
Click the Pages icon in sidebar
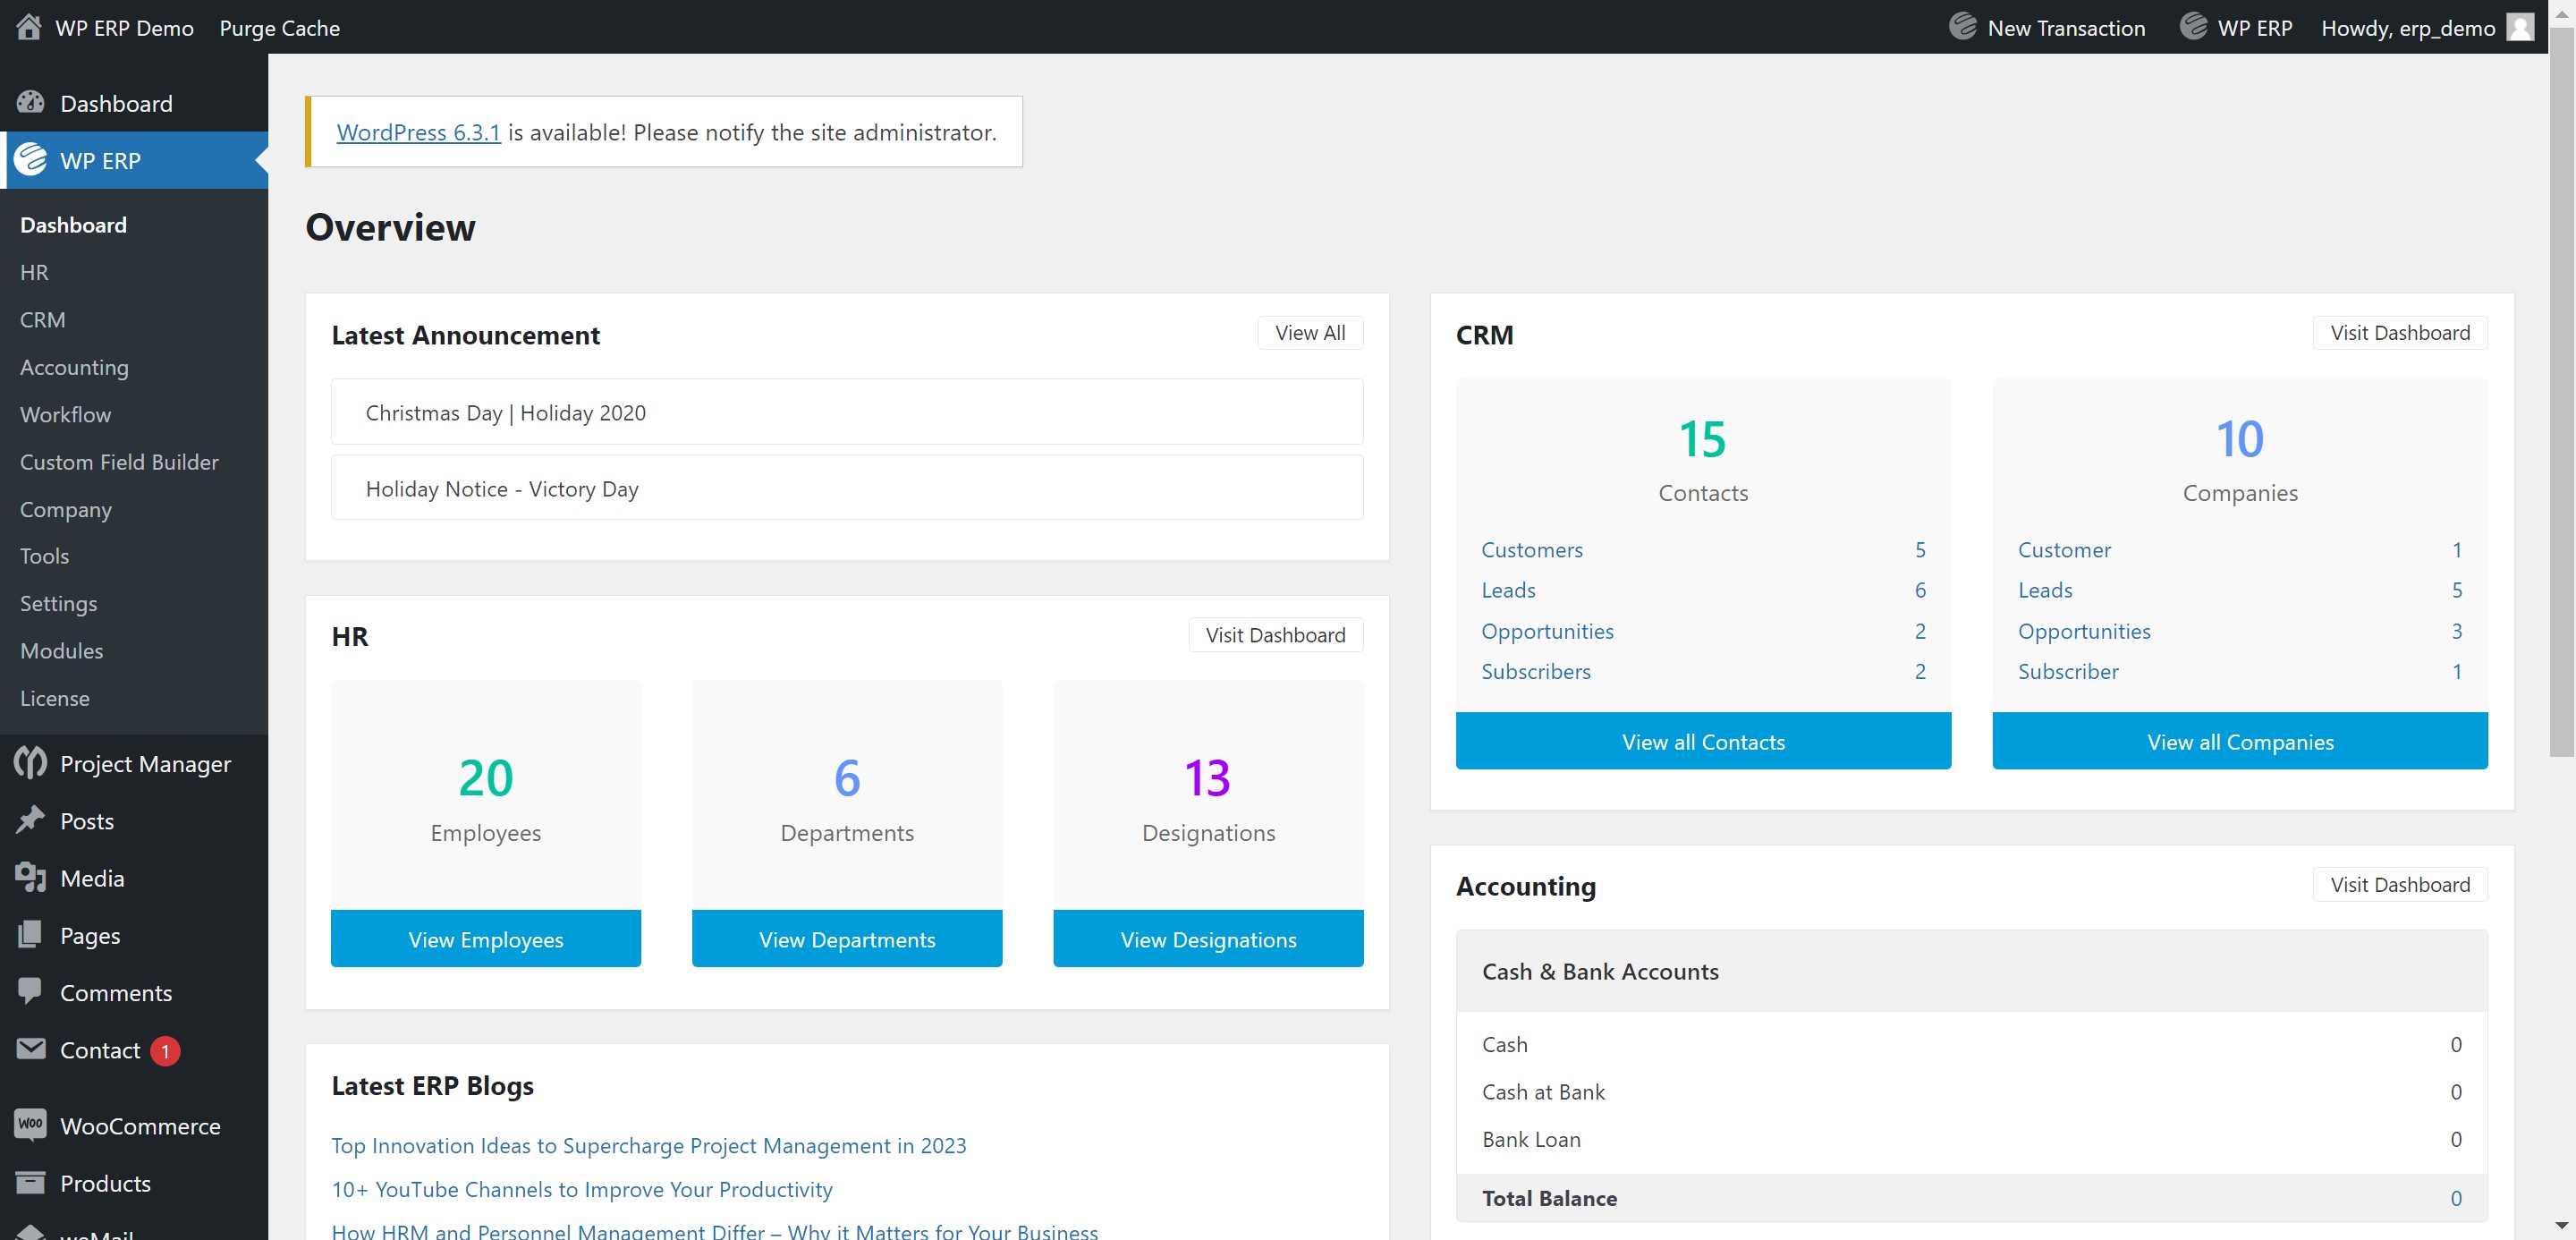tap(31, 934)
